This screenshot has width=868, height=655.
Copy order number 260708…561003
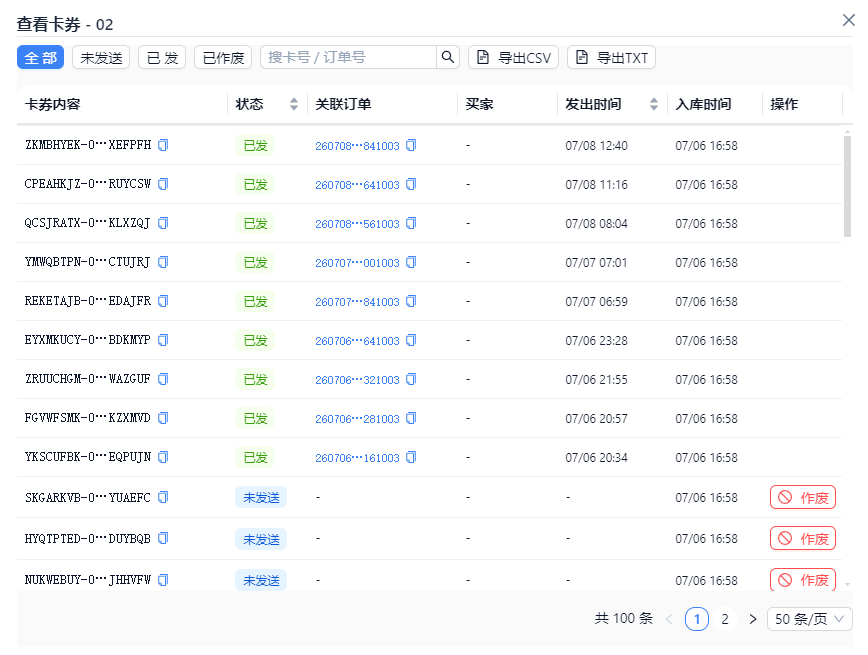click(411, 223)
